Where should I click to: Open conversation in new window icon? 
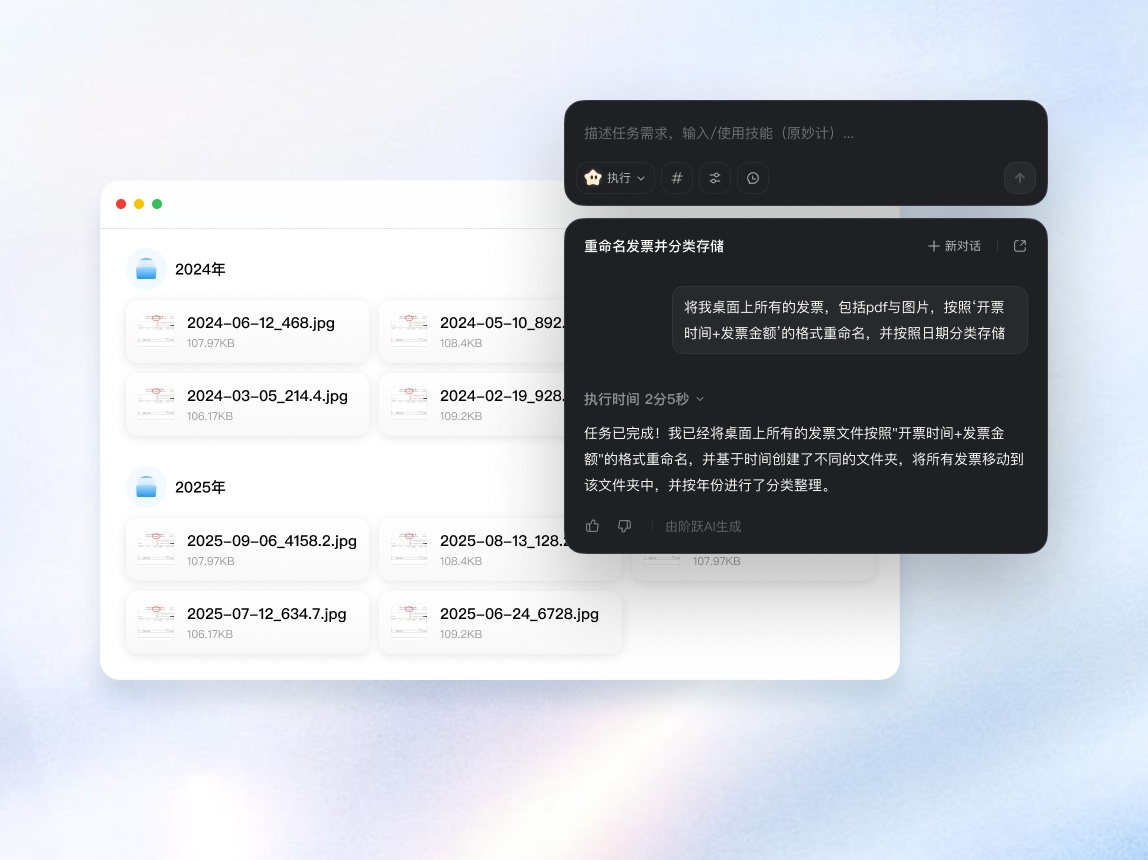tap(1019, 245)
